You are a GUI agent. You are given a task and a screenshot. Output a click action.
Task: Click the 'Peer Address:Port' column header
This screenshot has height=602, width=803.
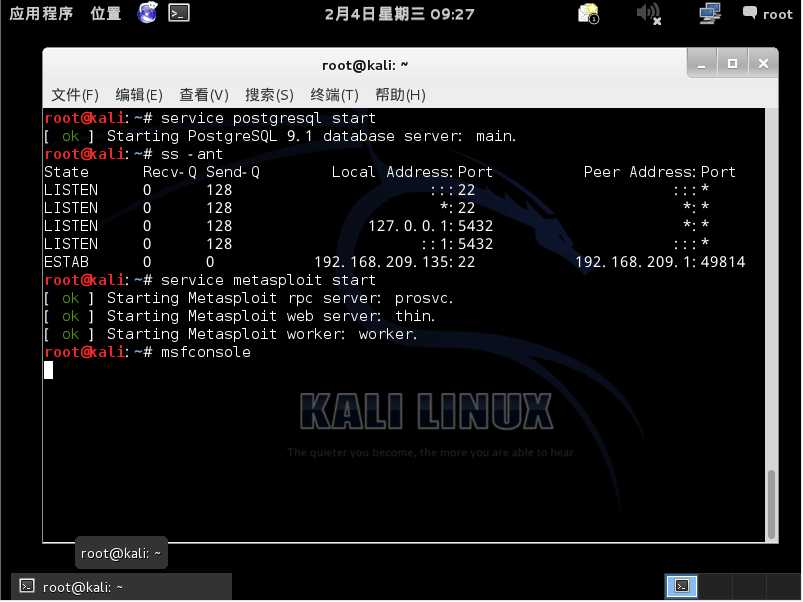coord(660,172)
